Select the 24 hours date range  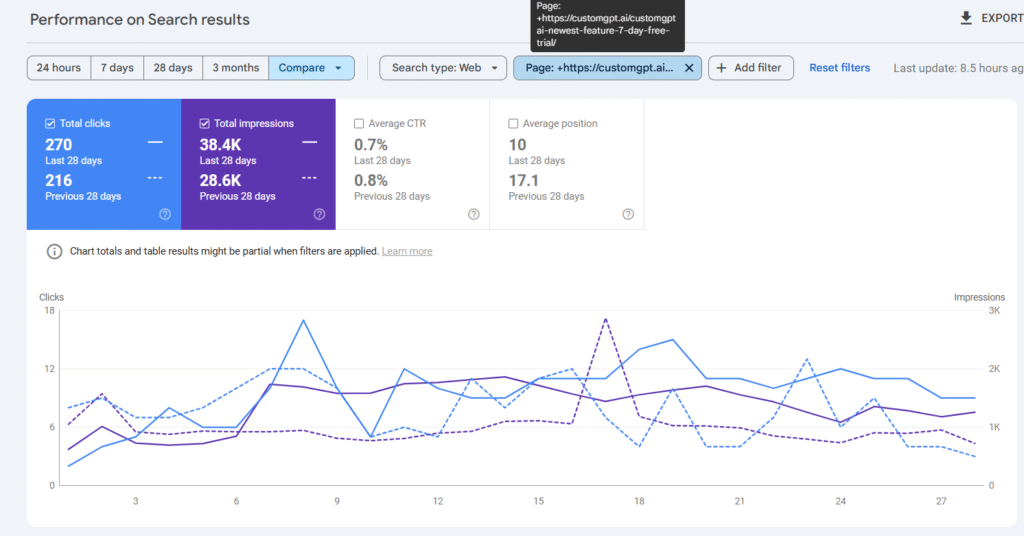[59, 68]
